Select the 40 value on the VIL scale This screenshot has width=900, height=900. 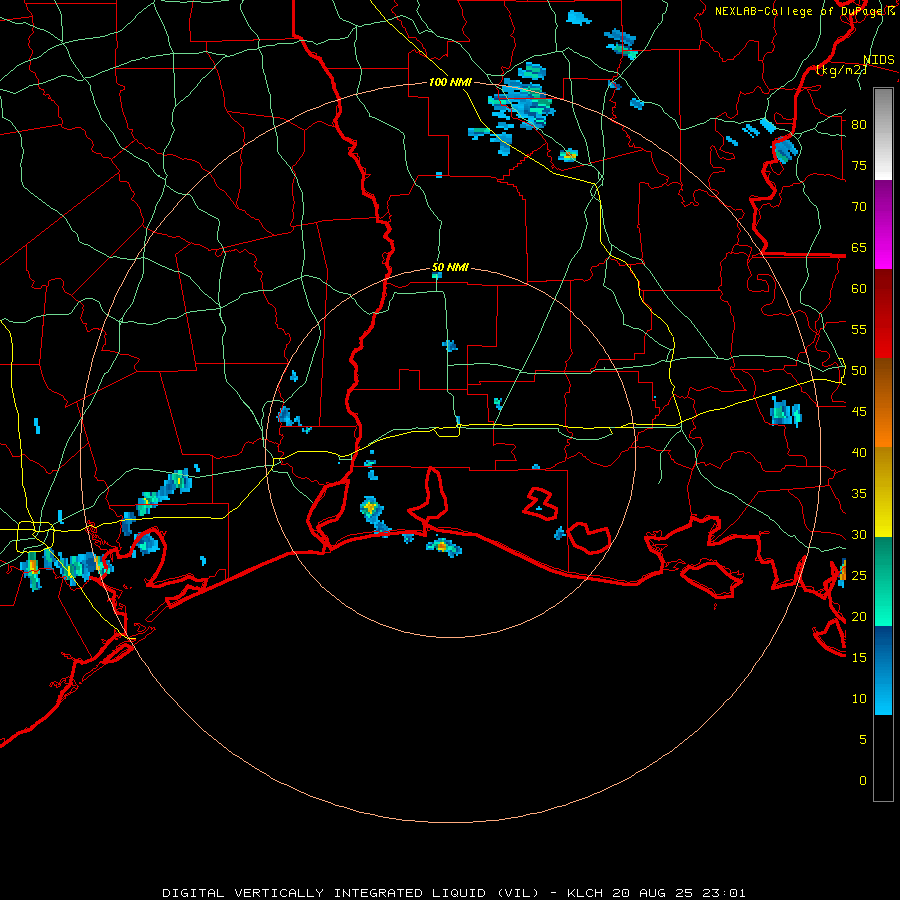(x=859, y=453)
